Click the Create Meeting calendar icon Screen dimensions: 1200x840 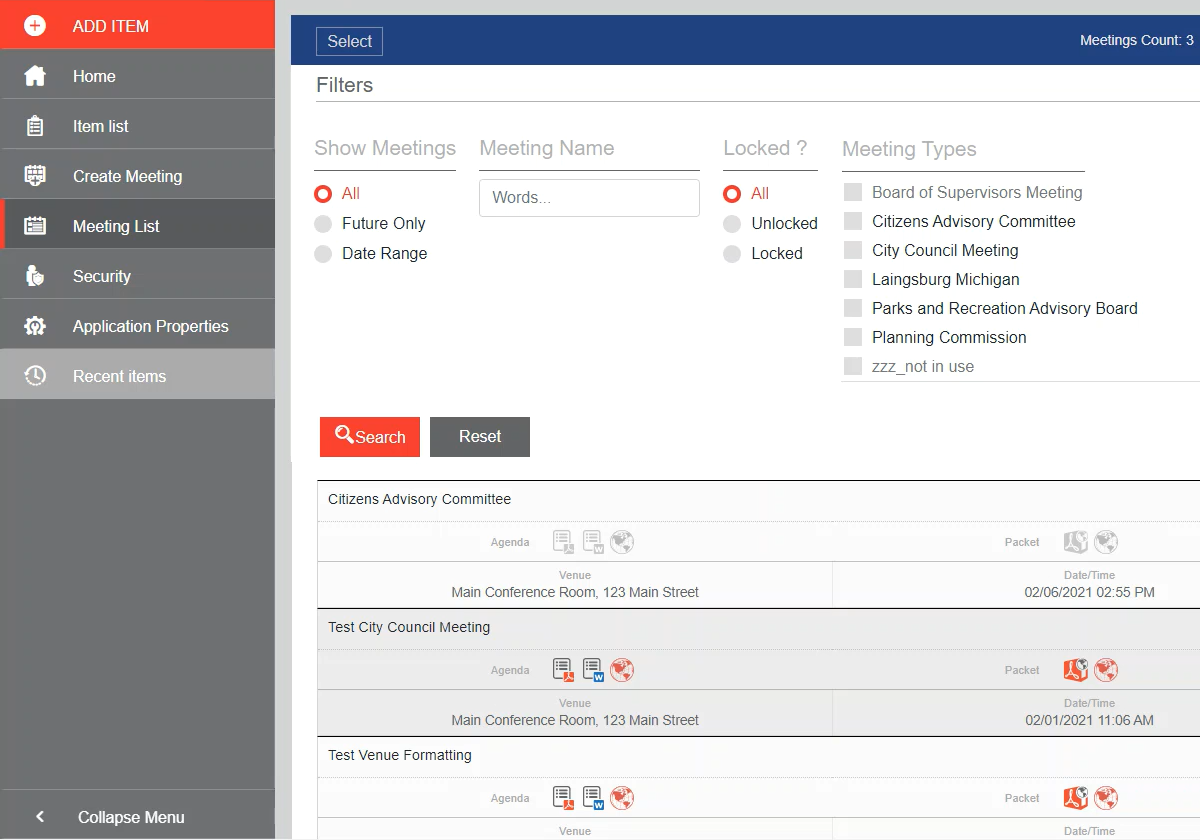(35, 176)
